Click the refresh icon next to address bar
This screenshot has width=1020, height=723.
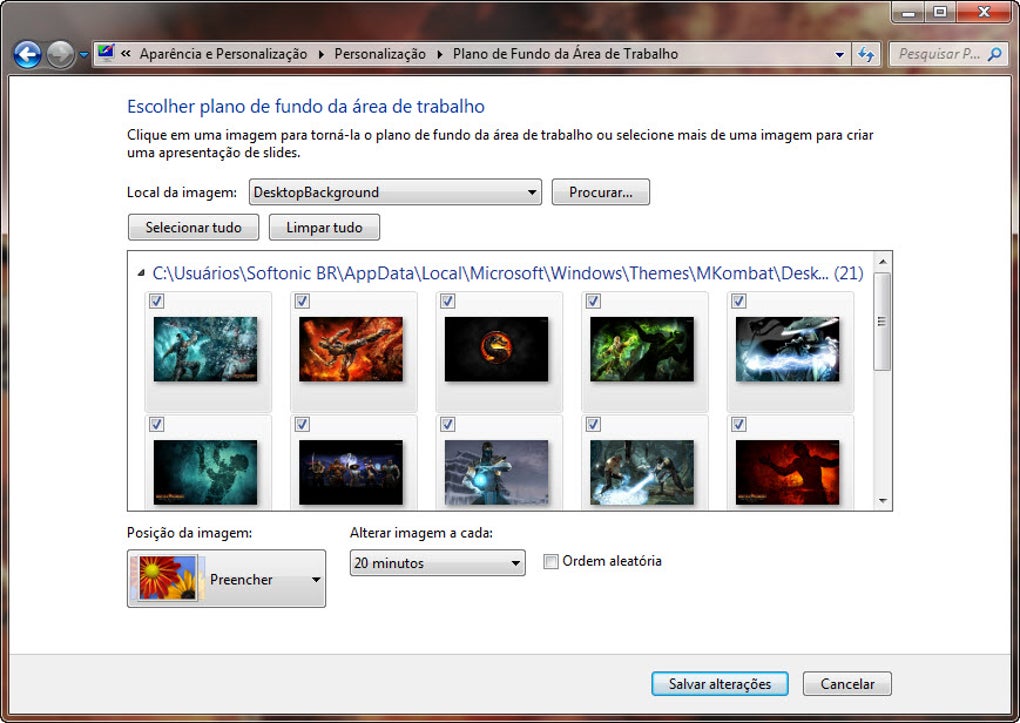tap(866, 55)
